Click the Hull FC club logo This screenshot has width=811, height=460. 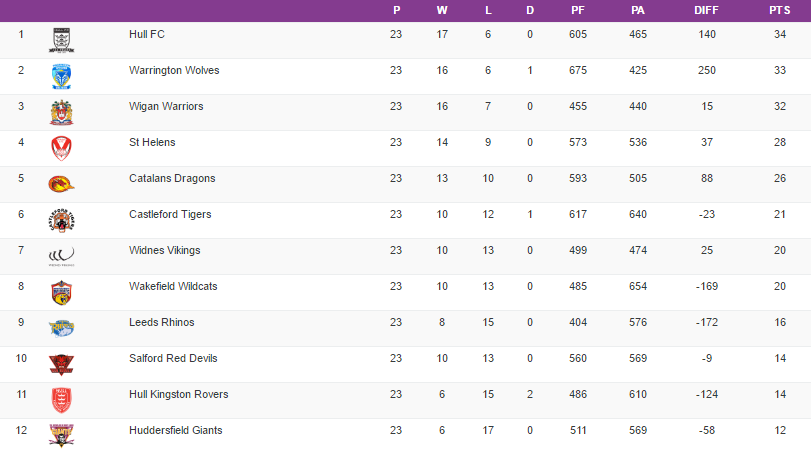(x=62, y=41)
